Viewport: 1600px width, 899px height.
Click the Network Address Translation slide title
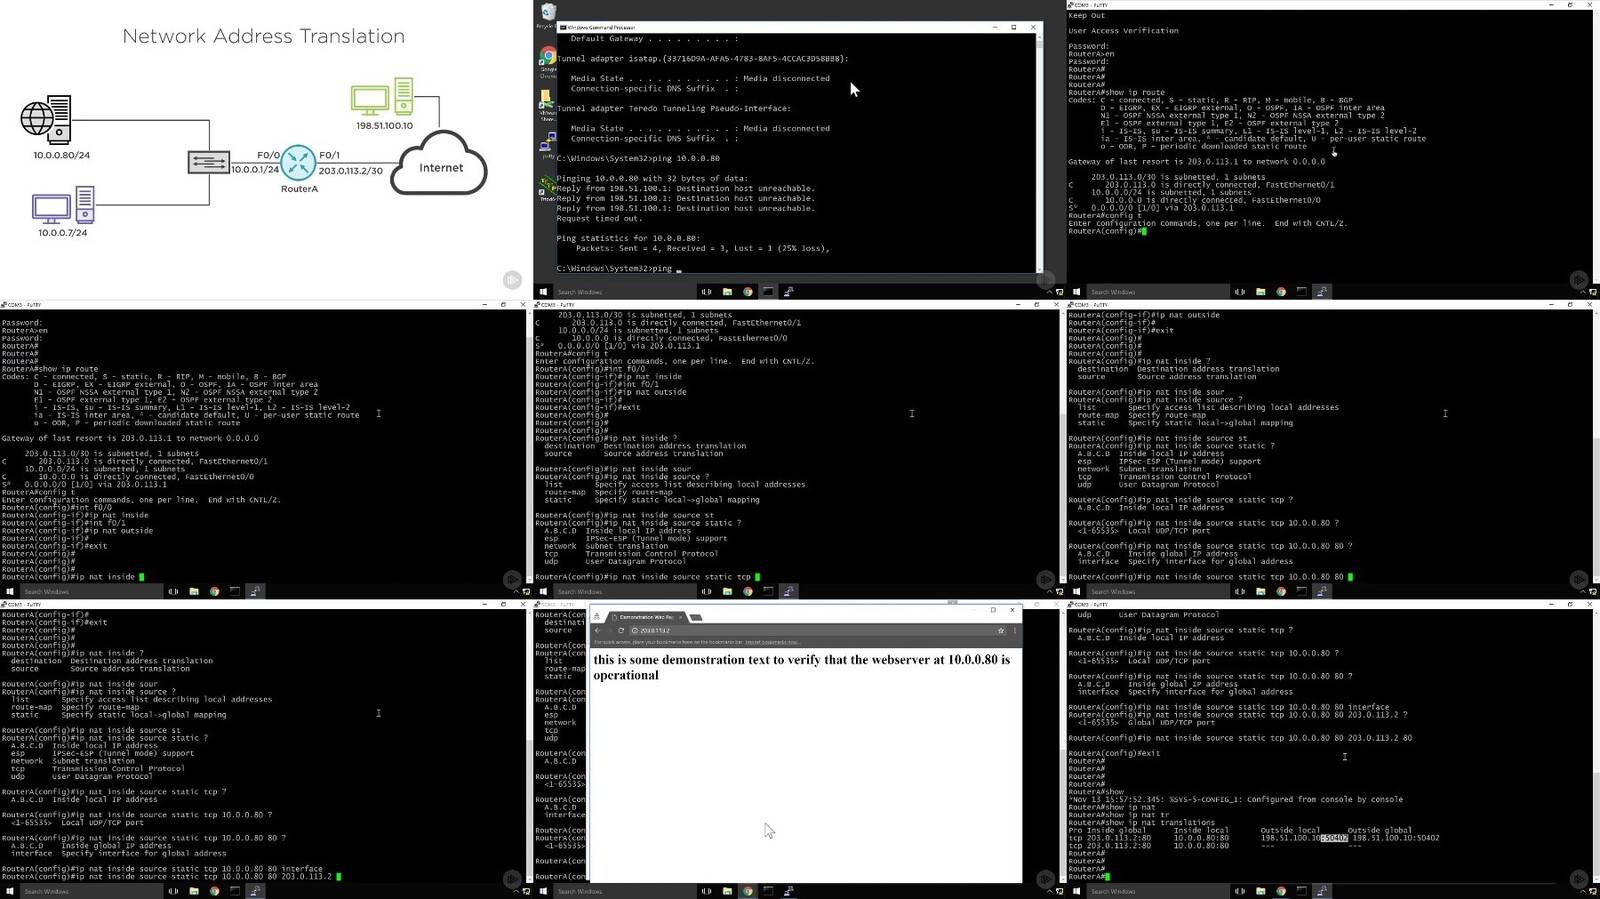263,36
